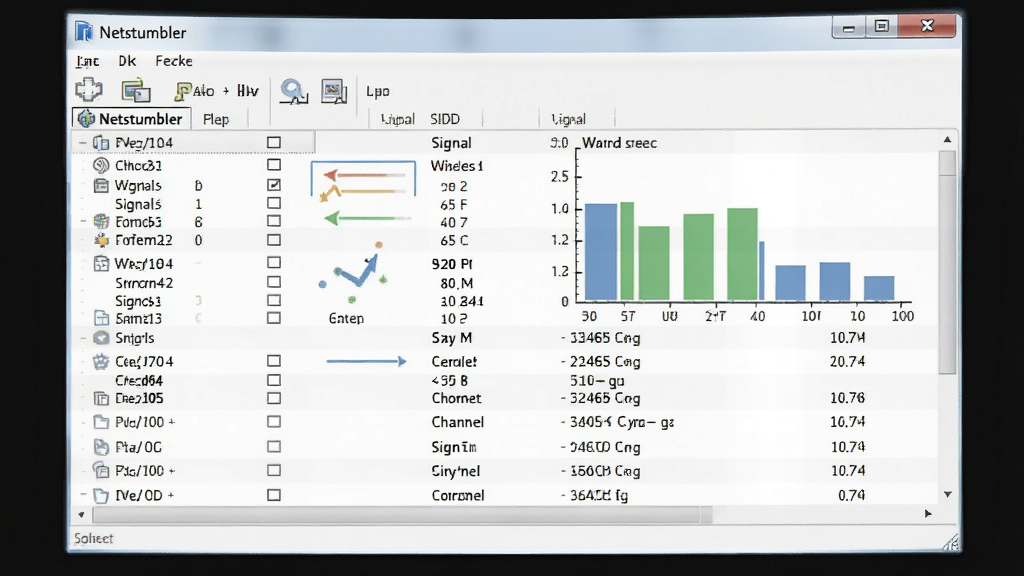Click the magnifier search toolbar icon
The image size is (1024, 576).
(294, 91)
